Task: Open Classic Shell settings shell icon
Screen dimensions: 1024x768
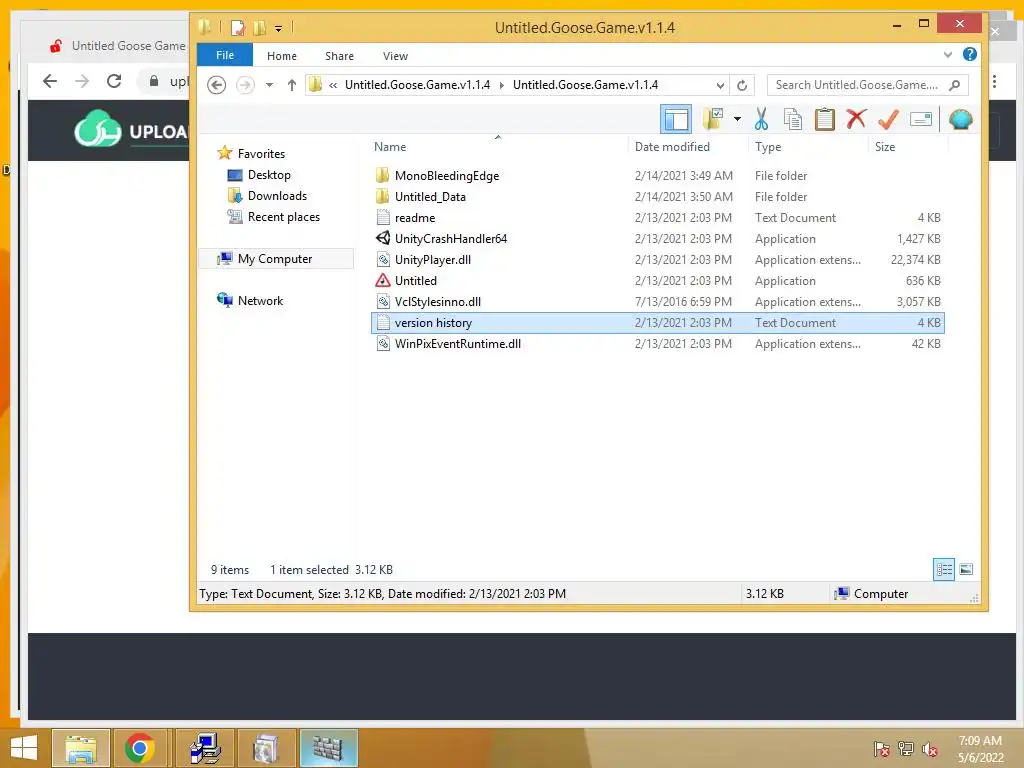Action: [961, 120]
